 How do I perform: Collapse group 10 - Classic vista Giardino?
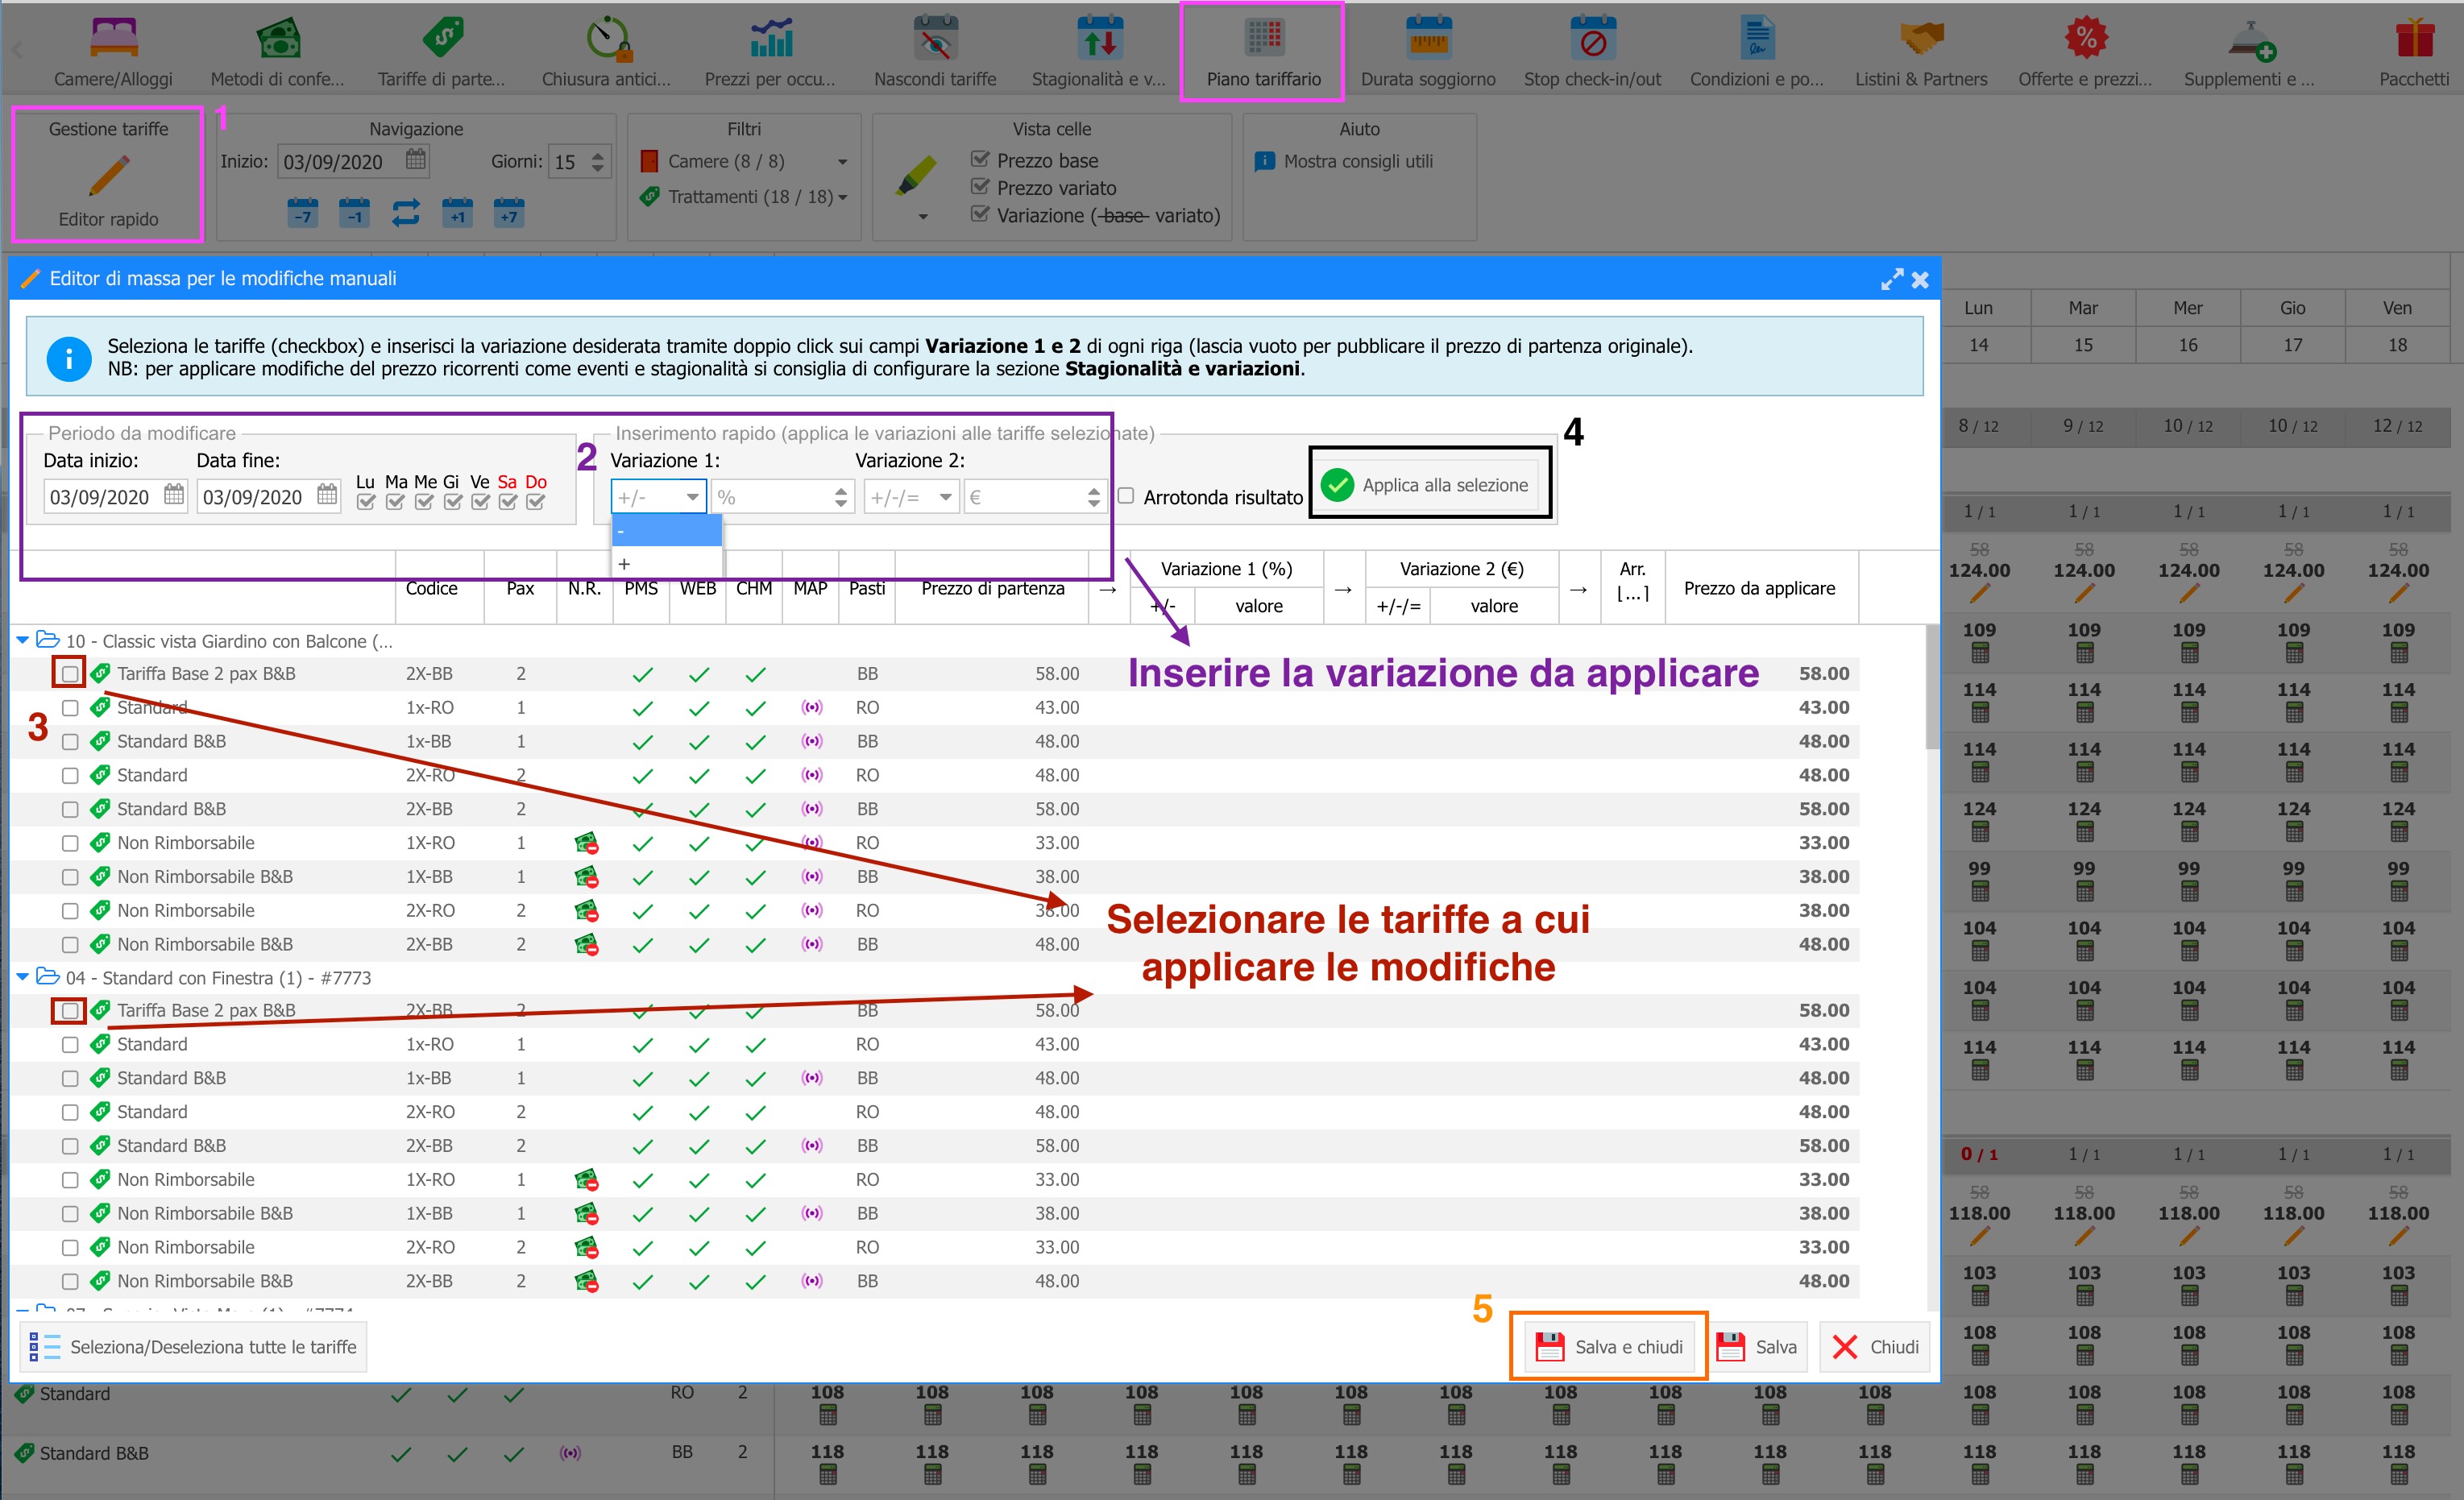tap(22, 640)
